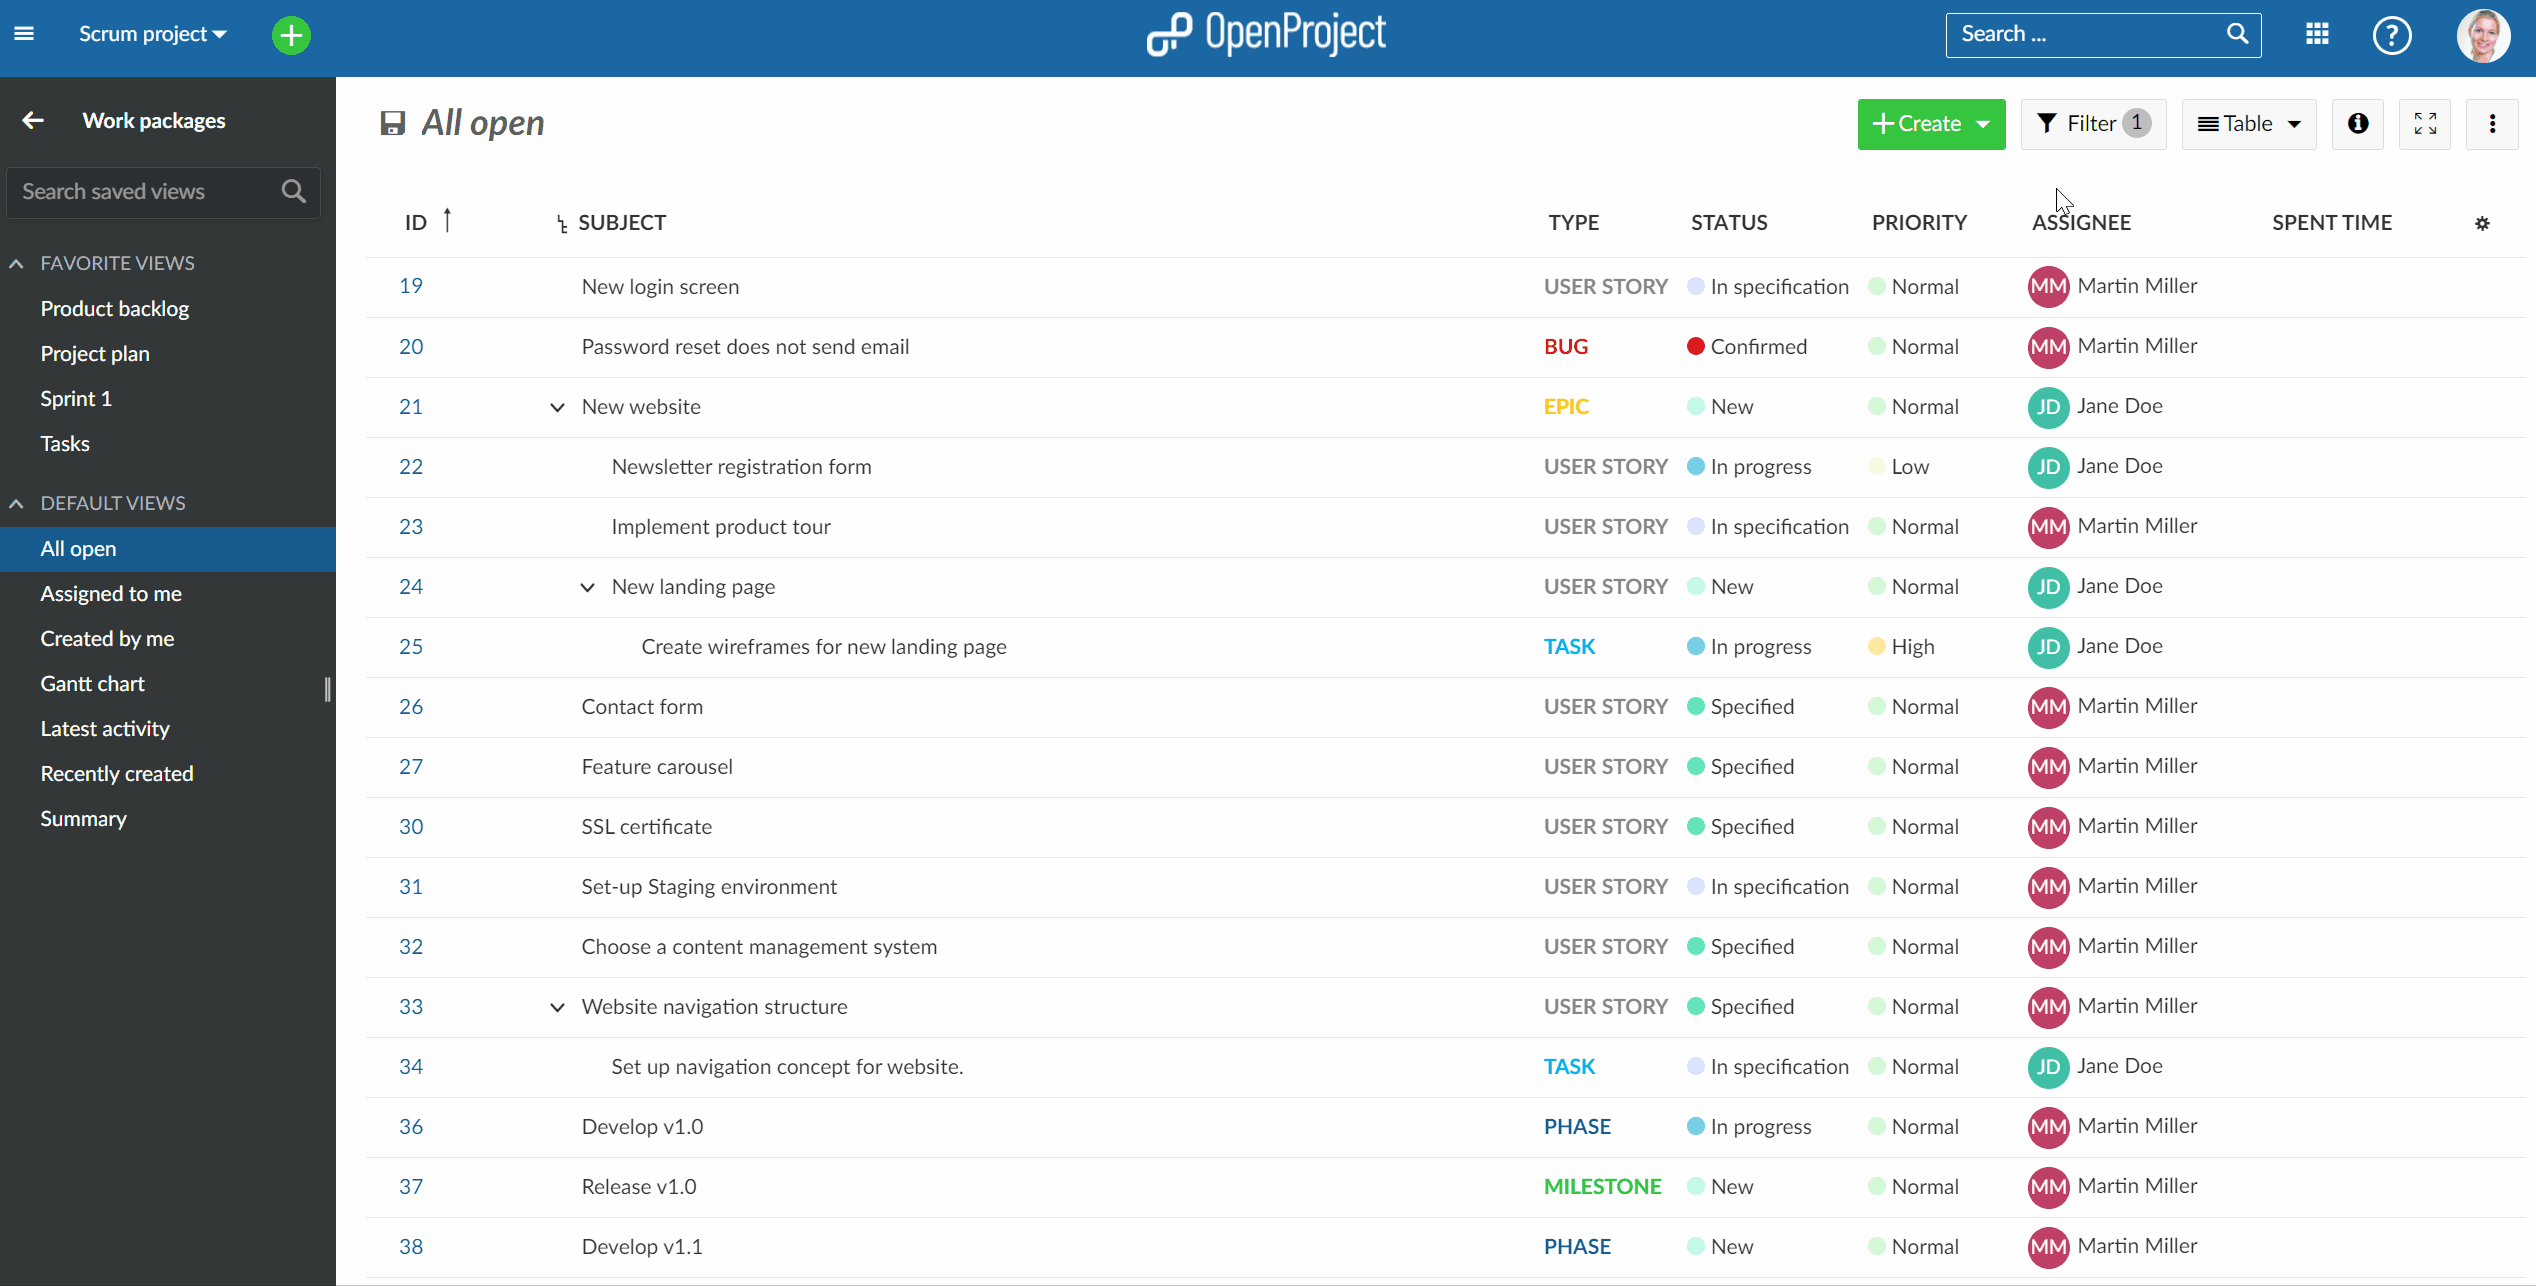Expand the New website epic row
Screen dimensions: 2536x1286
[x=556, y=407]
